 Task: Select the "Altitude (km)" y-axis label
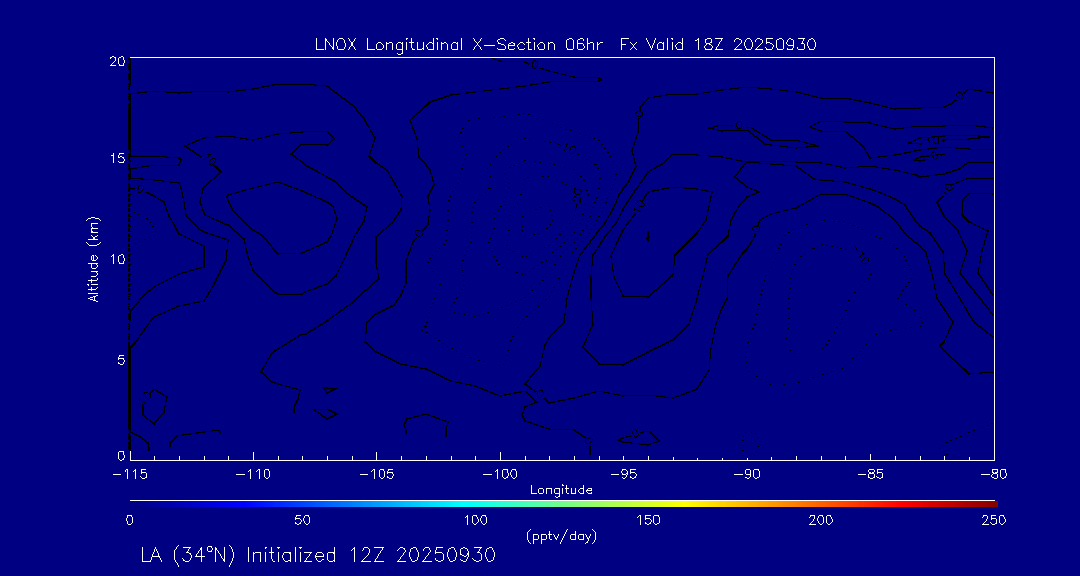pos(93,258)
